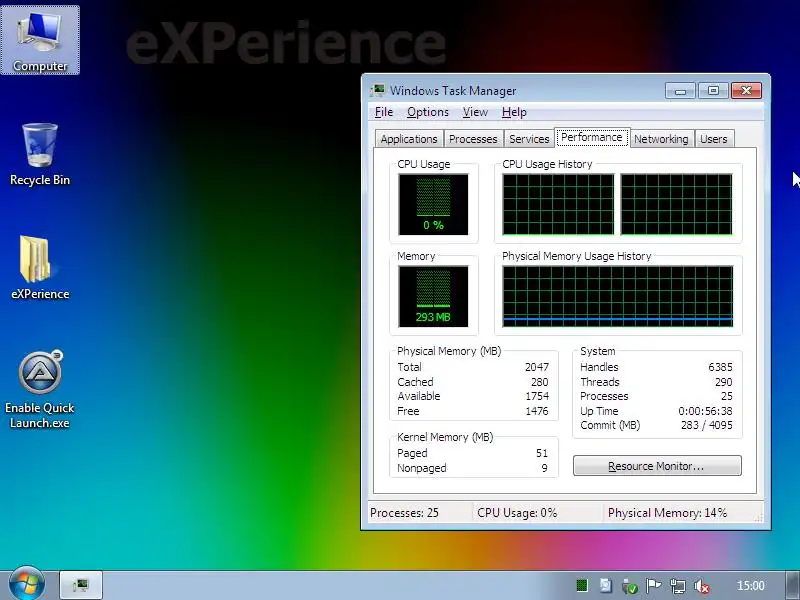Click the Nonpaged kernel memory value 9
This screenshot has height=600, width=800.
544,468
